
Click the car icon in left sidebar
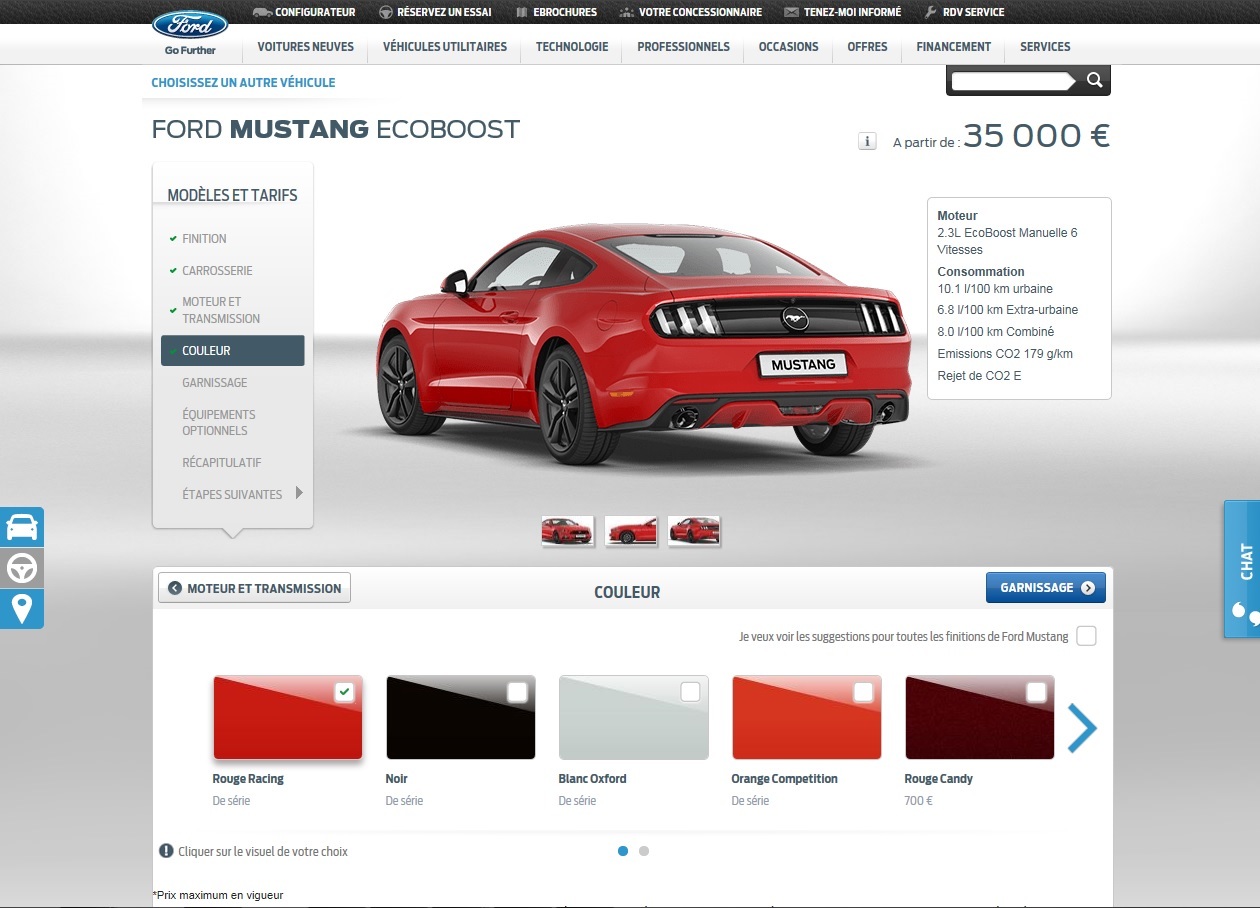[22, 526]
